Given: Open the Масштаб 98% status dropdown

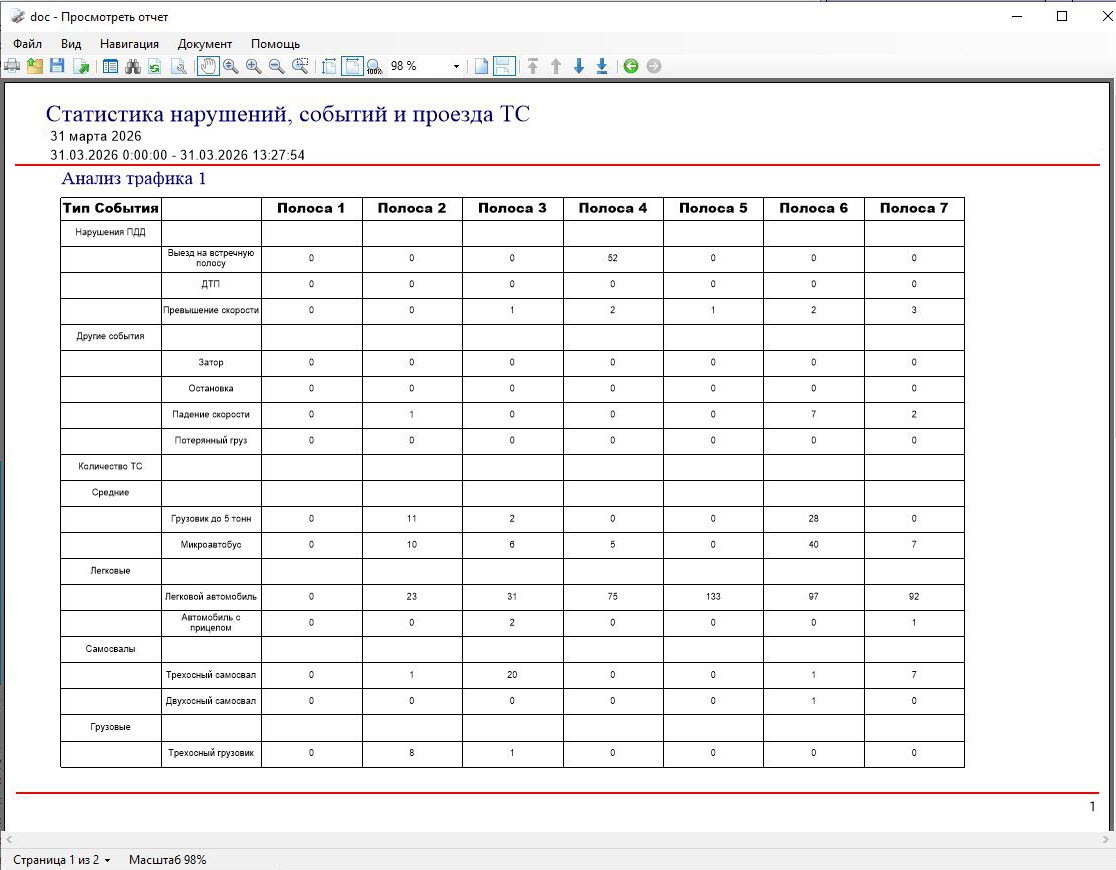Looking at the screenshot, I should click(x=168, y=860).
